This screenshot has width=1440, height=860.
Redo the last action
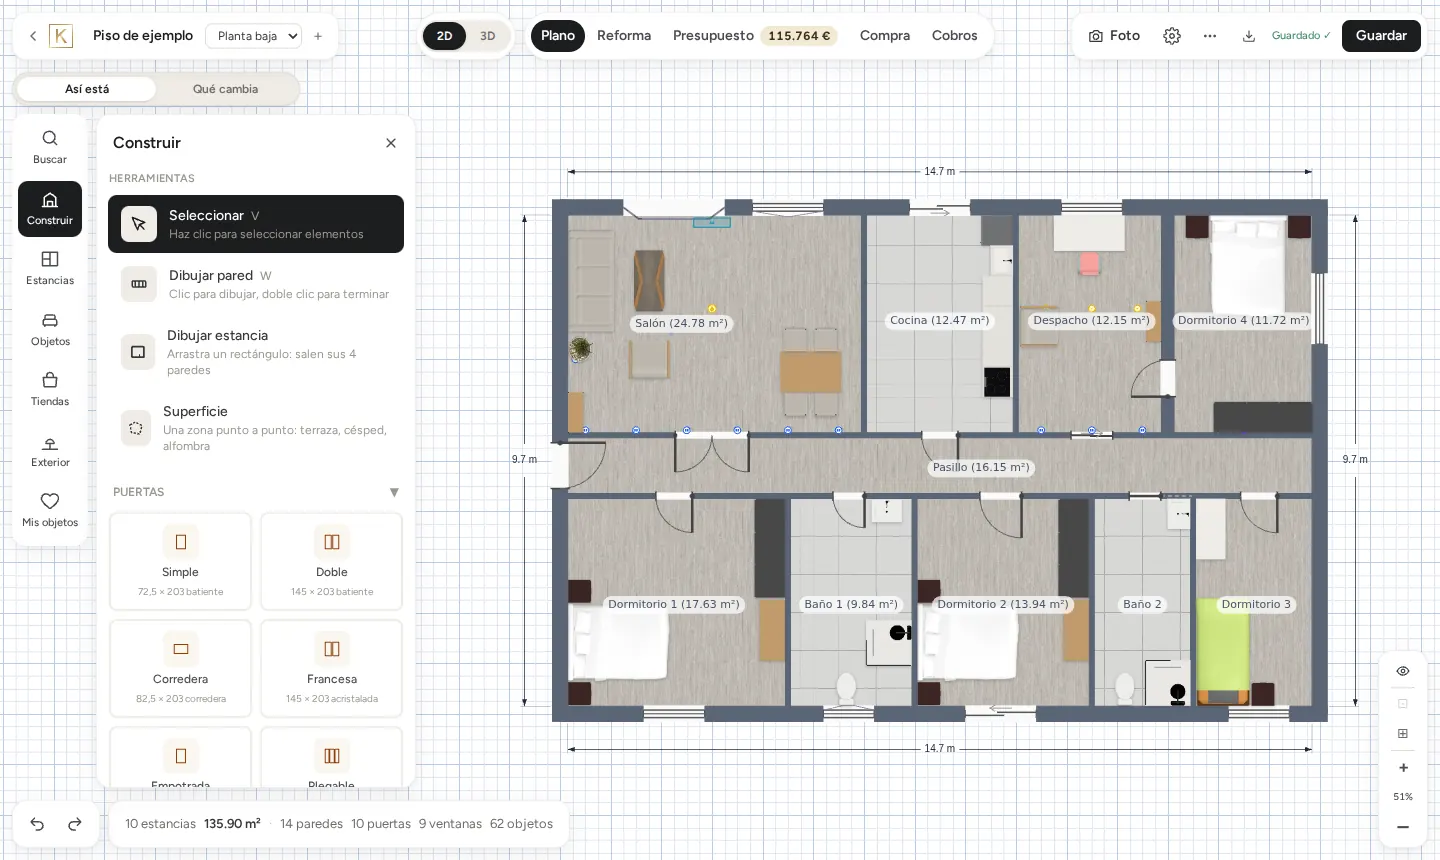tap(75, 824)
